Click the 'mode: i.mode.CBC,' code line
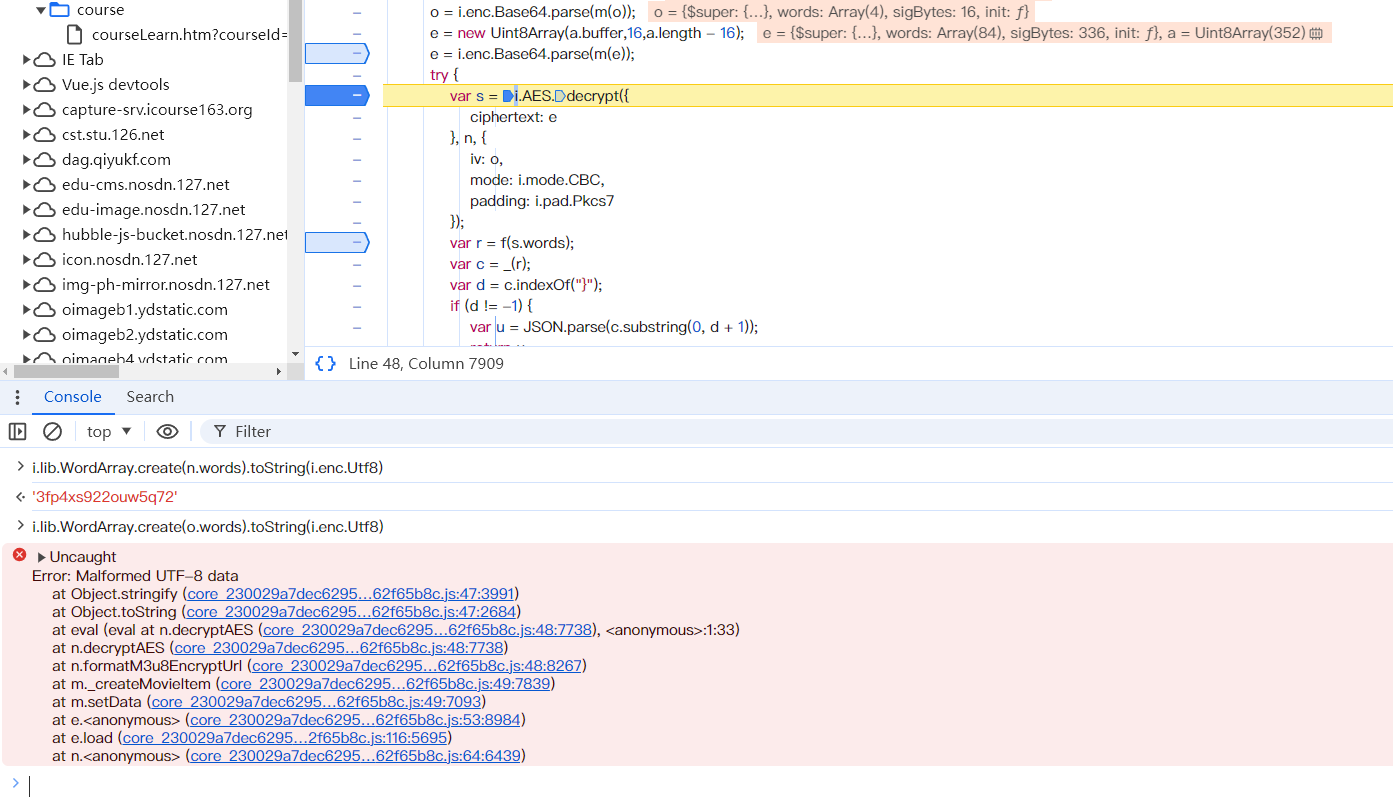 537,180
